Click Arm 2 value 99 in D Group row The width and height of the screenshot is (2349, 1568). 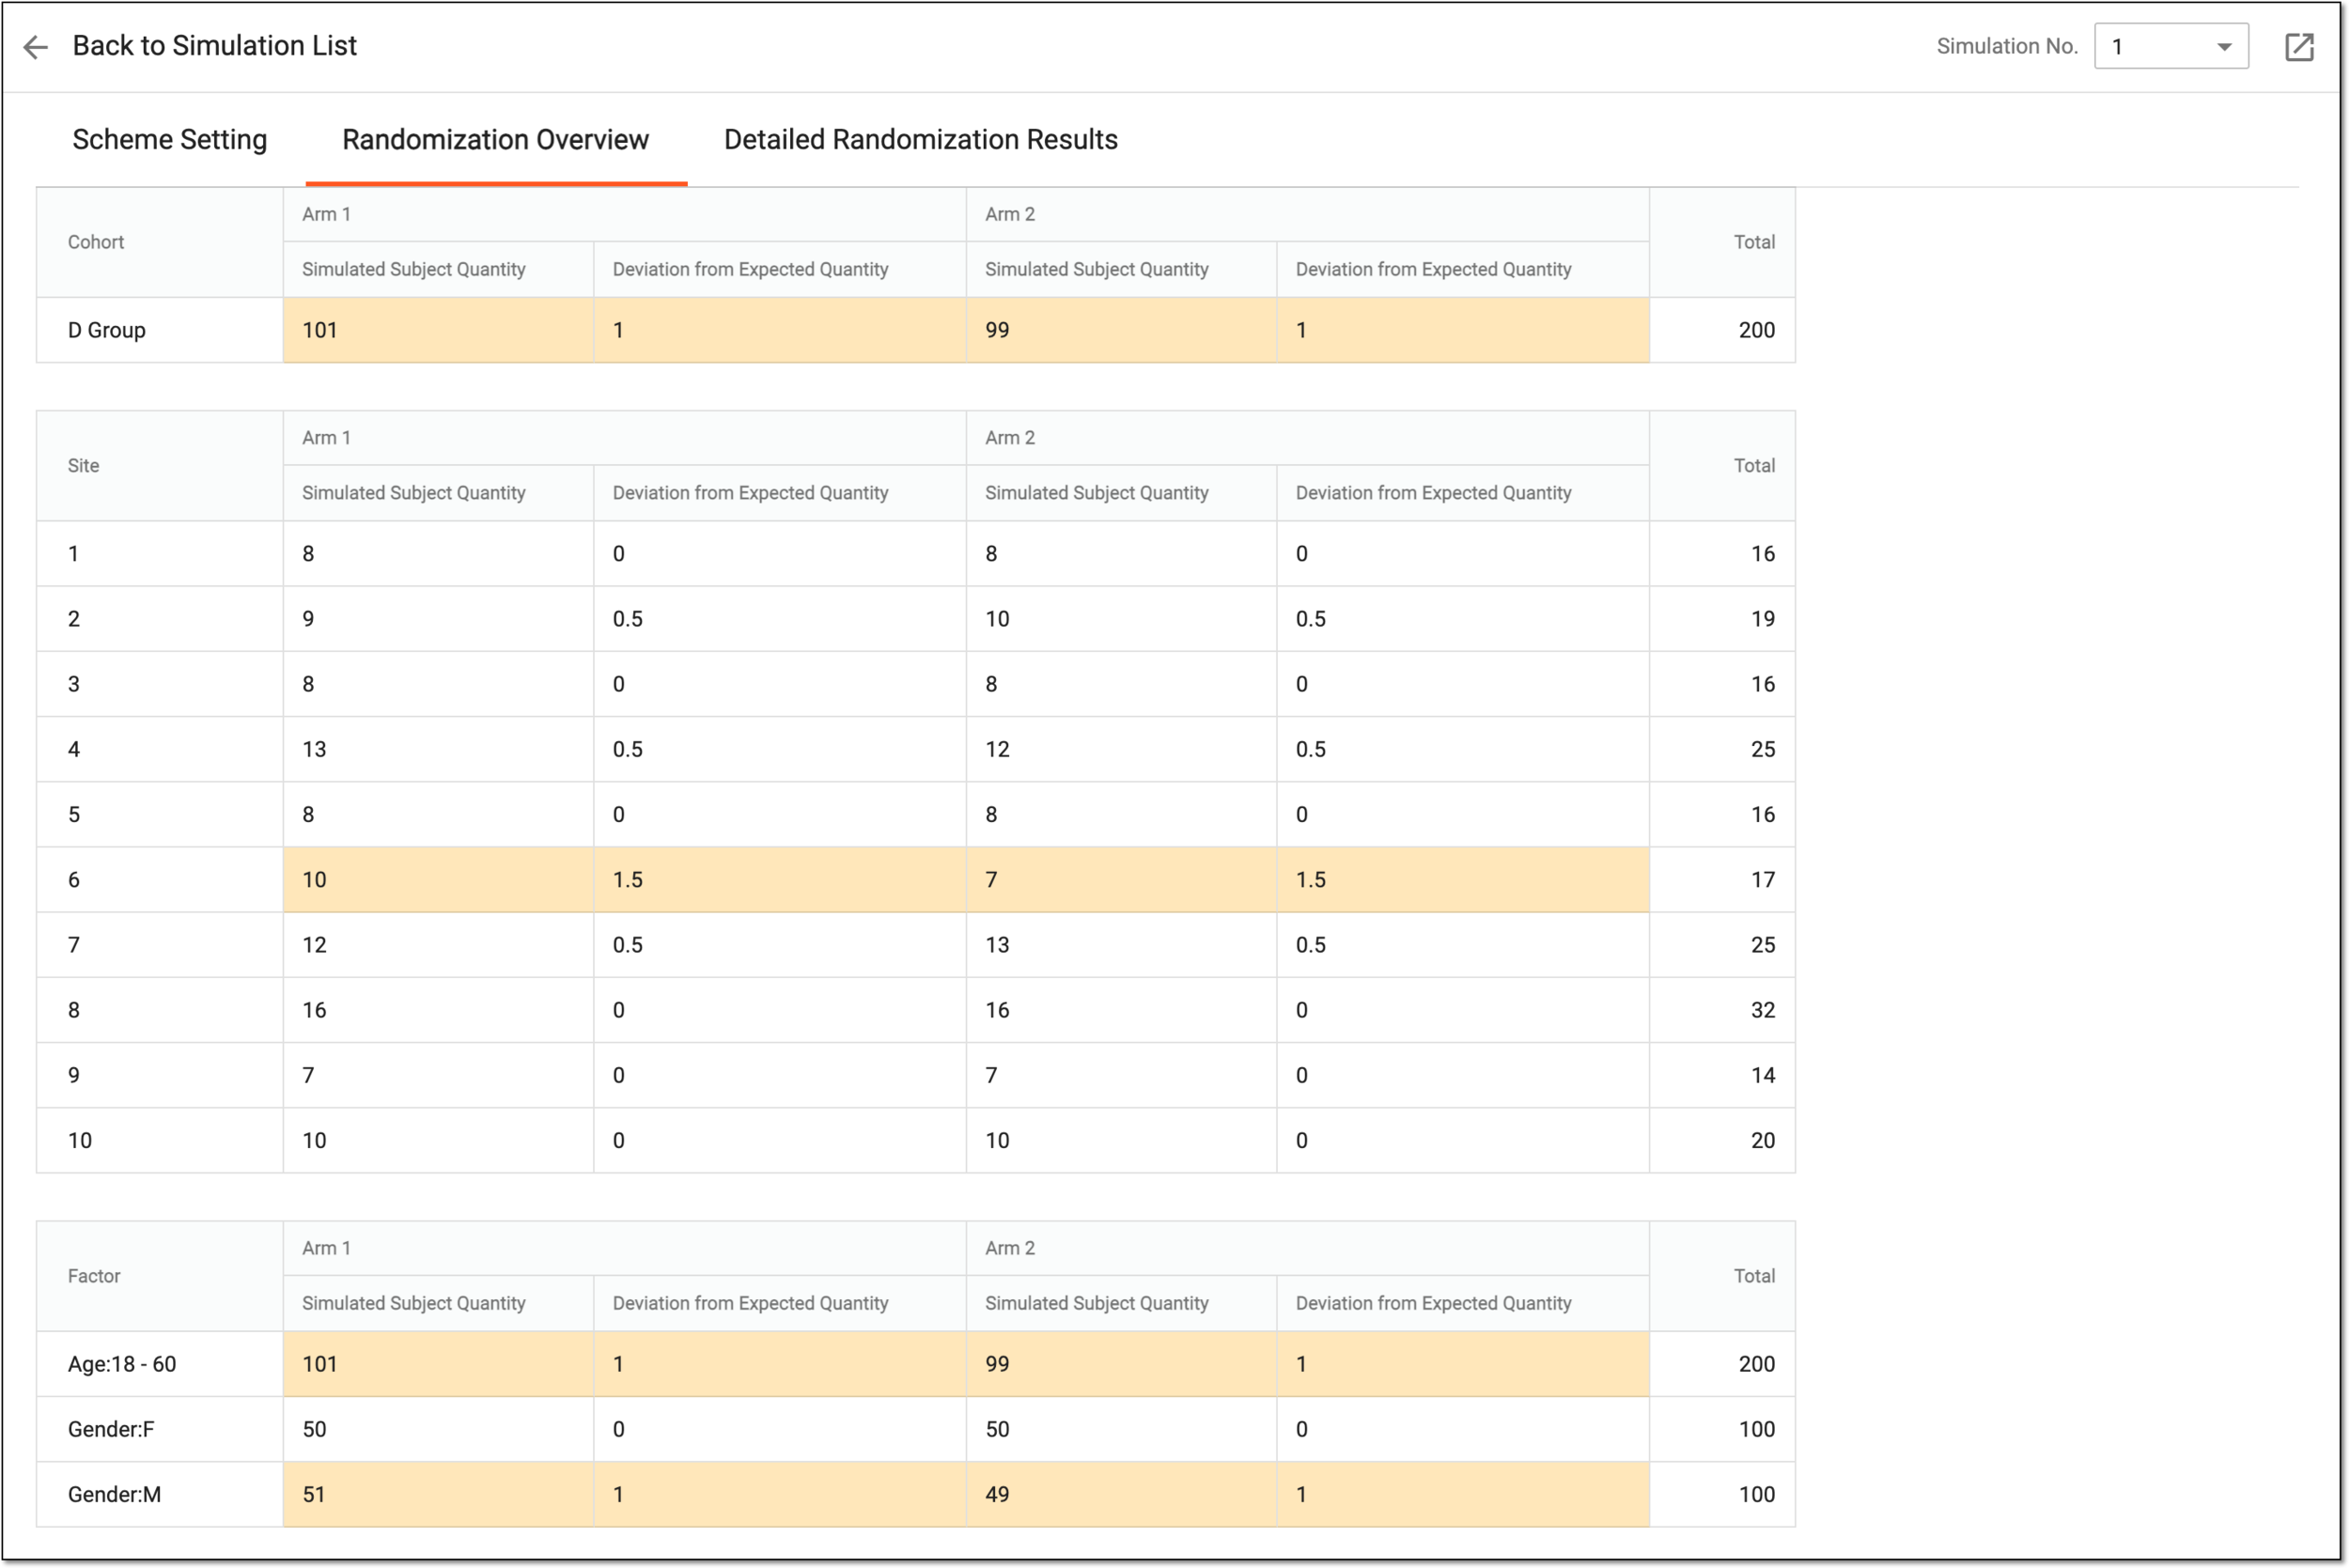point(997,330)
